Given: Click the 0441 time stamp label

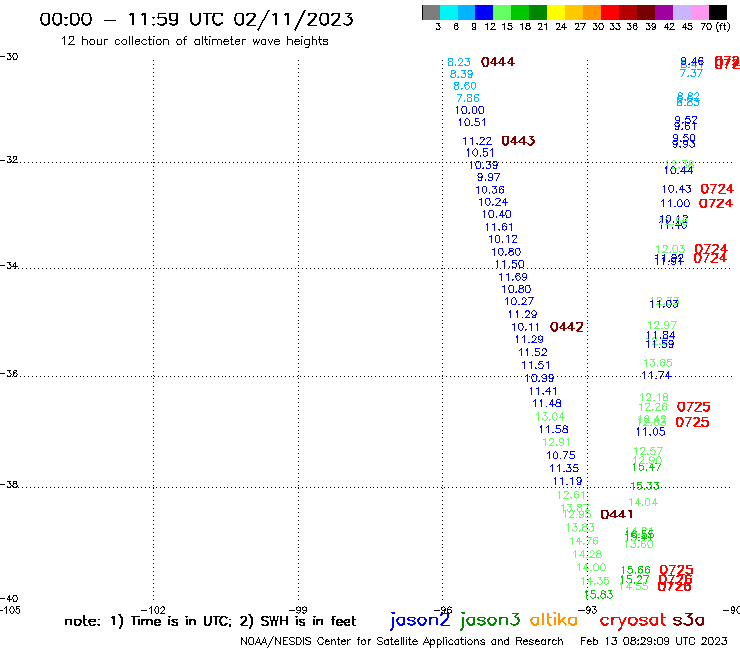Looking at the screenshot, I should click(x=616, y=514).
